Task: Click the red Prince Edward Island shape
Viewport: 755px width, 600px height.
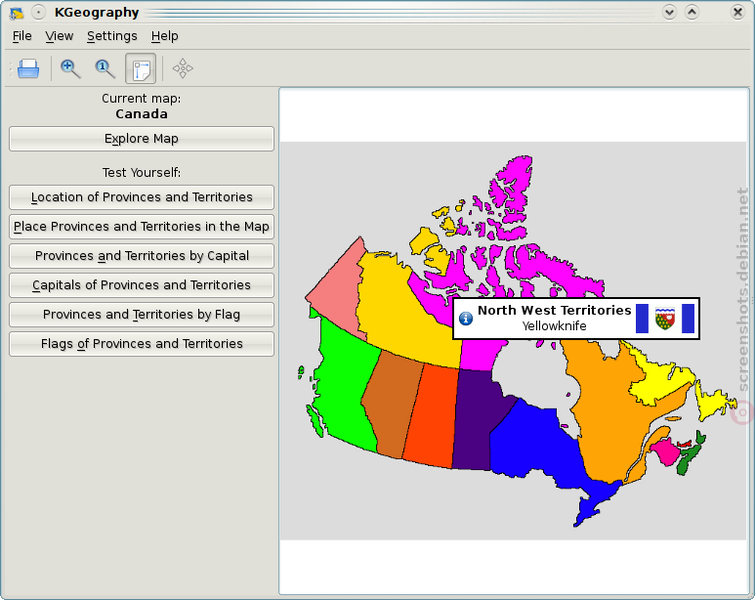Action: pos(685,444)
